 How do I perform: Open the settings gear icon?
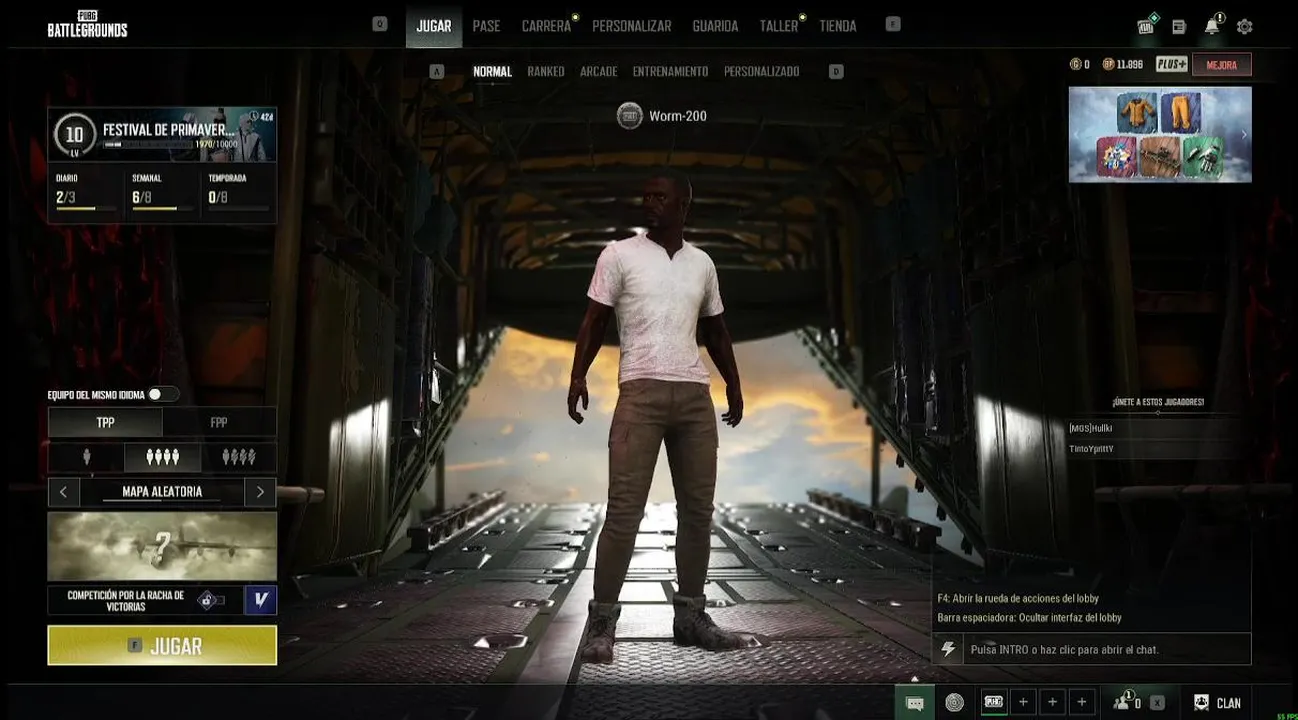(x=1244, y=27)
